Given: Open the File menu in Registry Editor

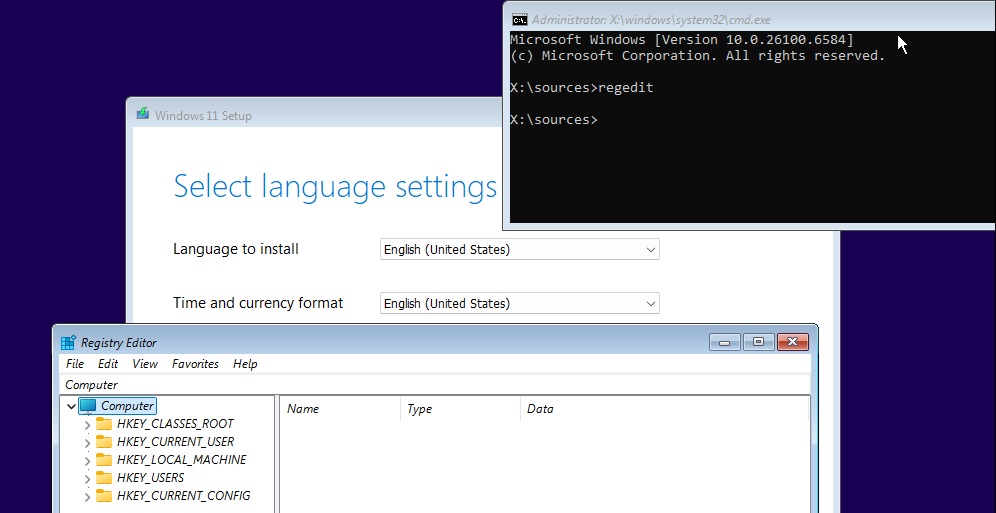Looking at the screenshot, I should coord(75,364).
